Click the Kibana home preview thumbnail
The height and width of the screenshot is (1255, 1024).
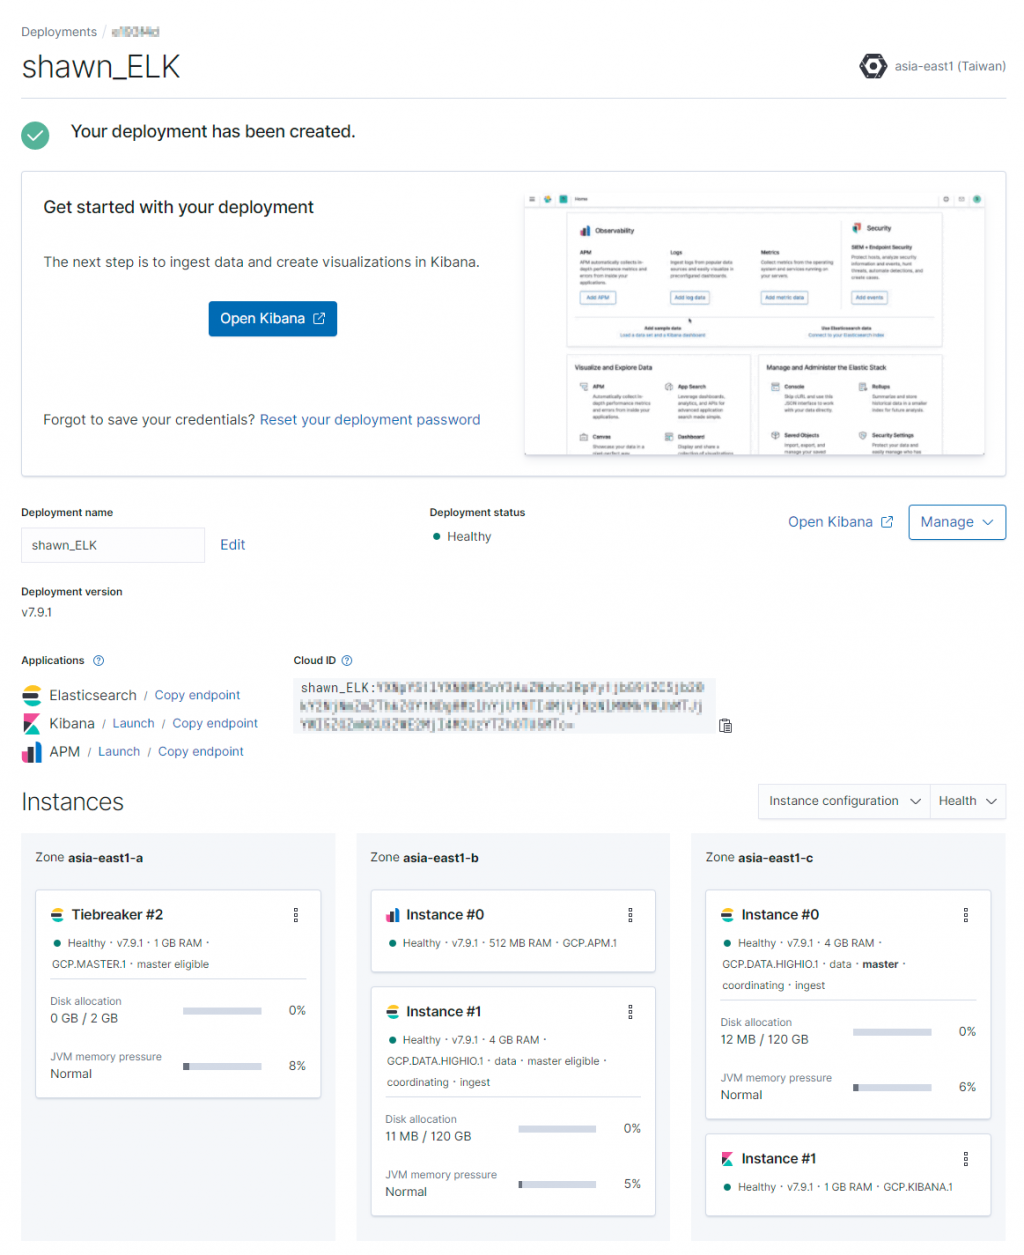click(754, 324)
